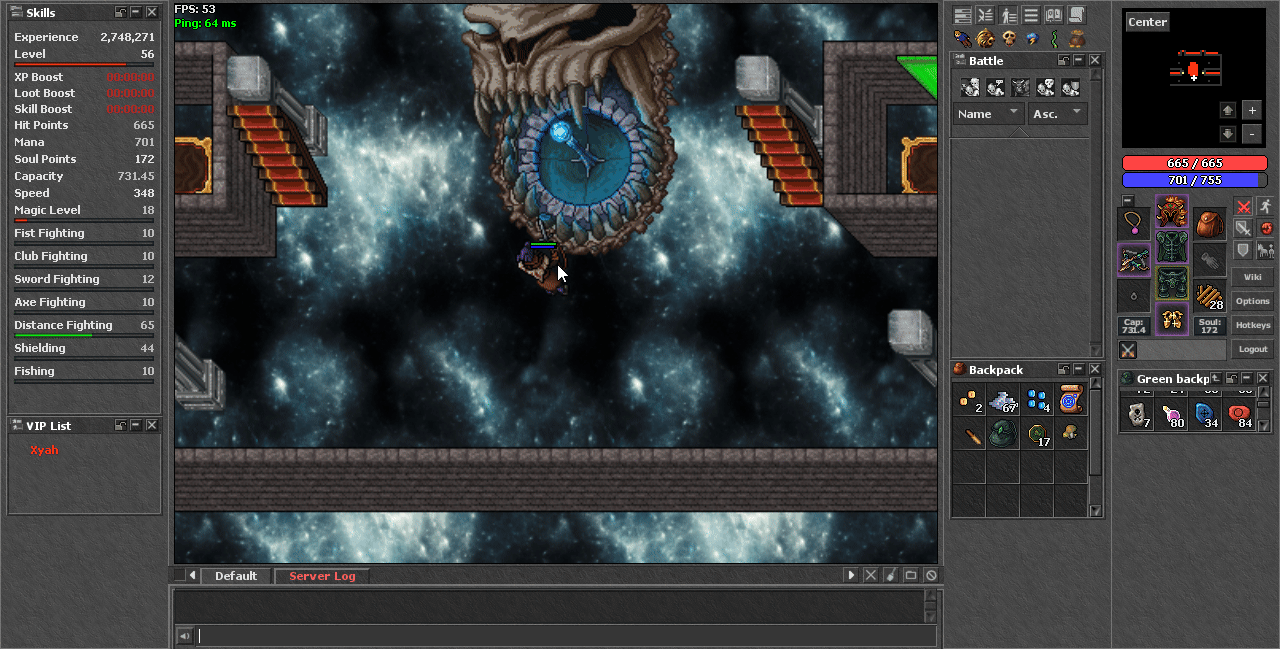1280x649 pixels.
Task: Click the minimap floor up arrow
Action: [x=1228, y=110]
